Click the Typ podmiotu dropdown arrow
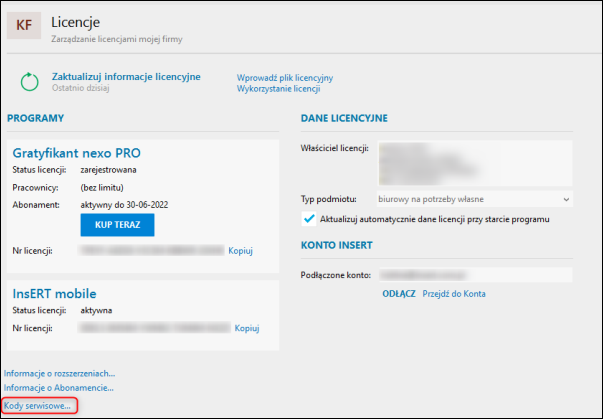Screen dimensions: 603x419 tap(566, 200)
